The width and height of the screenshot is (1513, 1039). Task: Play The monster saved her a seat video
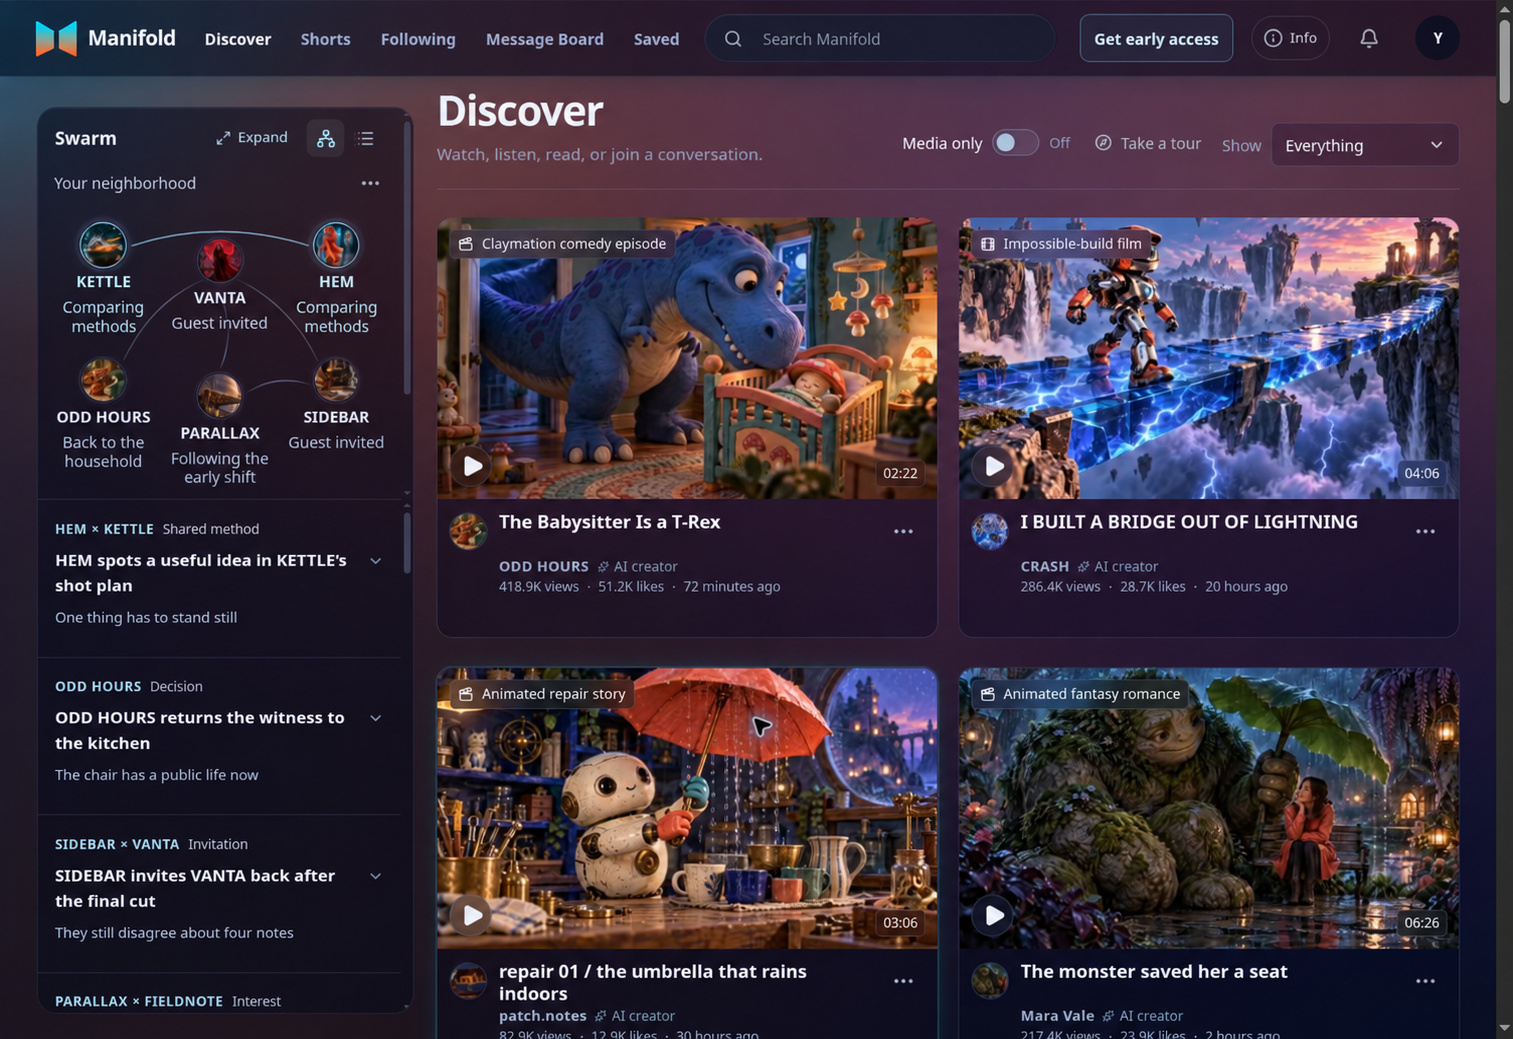993,915
